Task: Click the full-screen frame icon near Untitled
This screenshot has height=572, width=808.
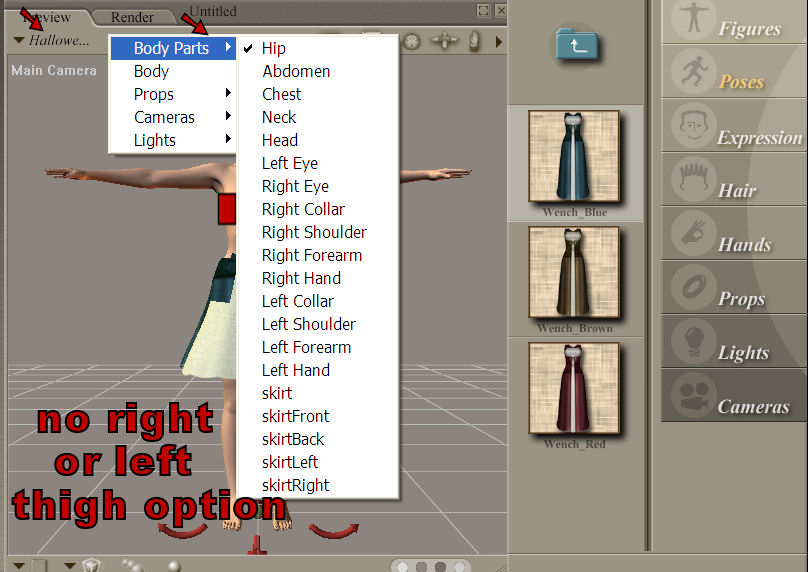Action: 483,10
